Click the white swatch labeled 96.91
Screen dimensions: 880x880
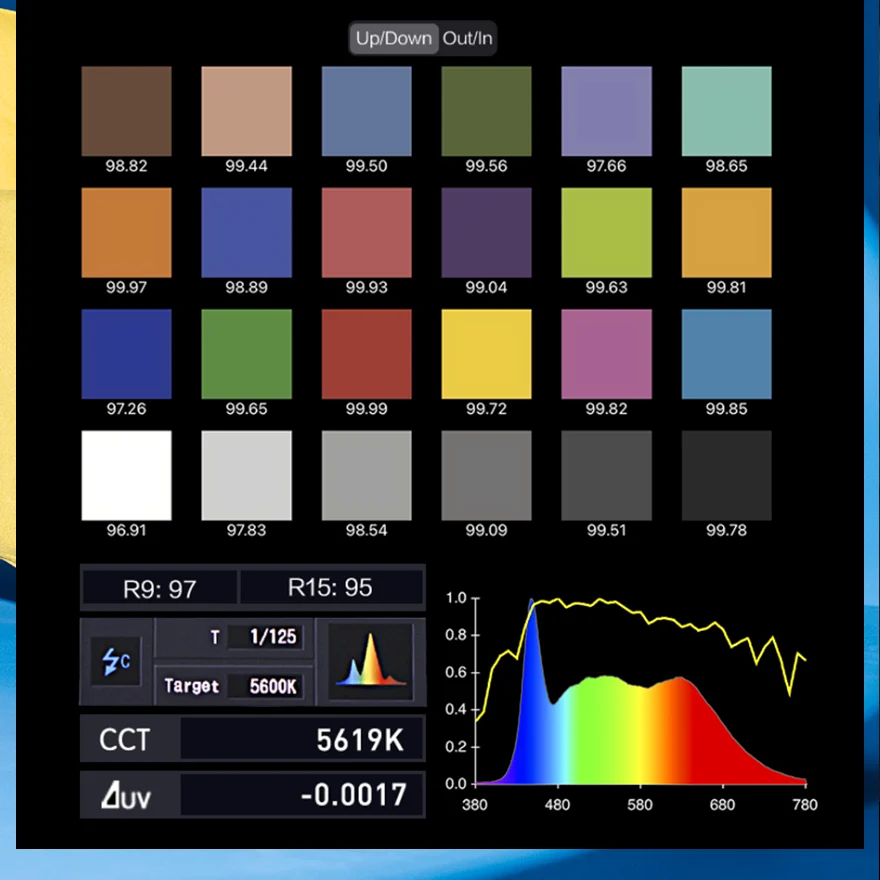tap(126, 475)
